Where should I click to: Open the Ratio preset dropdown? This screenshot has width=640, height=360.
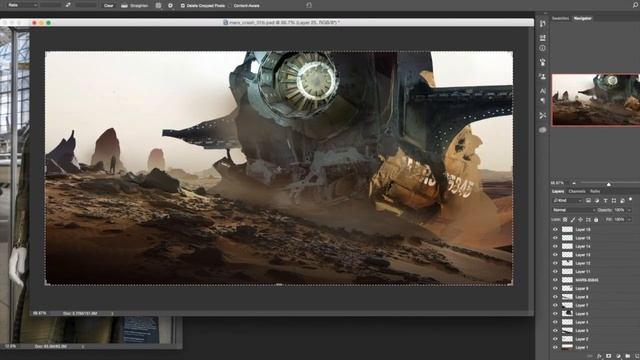22,5
